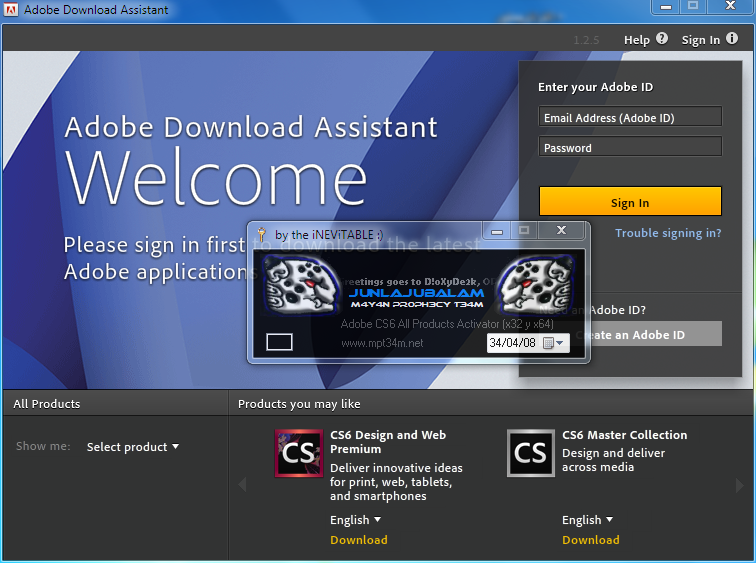Expand the English language dropdown for Design Premium
The width and height of the screenshot is (756, 563).
pyautogui.click(x=356, y=520)
